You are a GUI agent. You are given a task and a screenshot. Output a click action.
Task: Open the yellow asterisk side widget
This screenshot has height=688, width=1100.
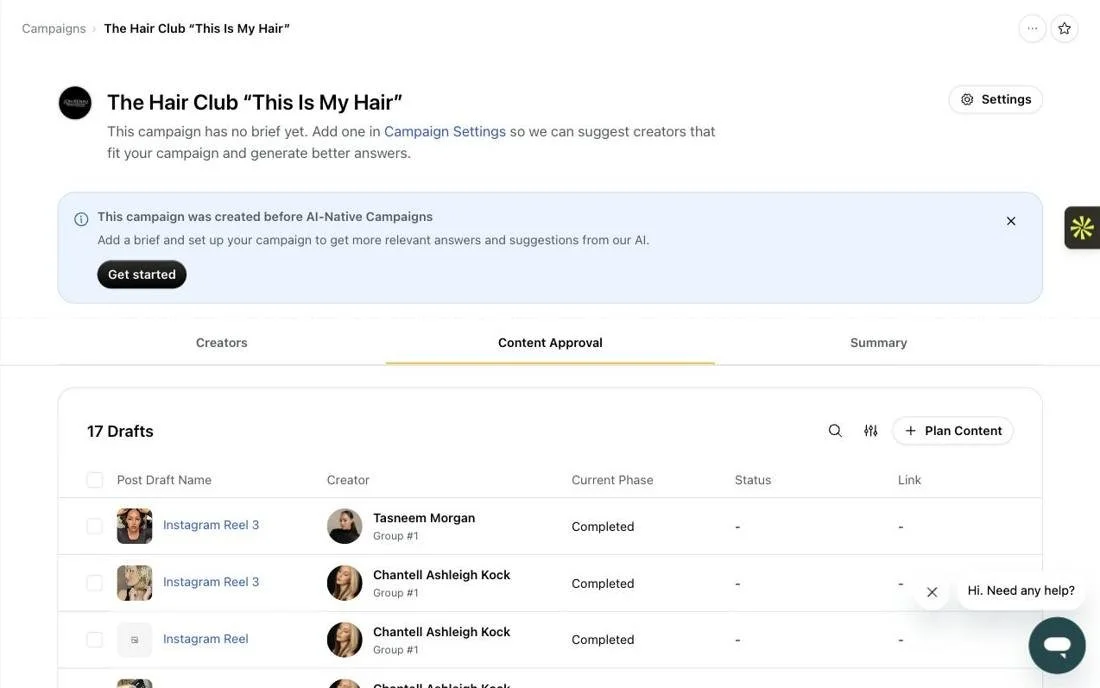[1082, 227]
